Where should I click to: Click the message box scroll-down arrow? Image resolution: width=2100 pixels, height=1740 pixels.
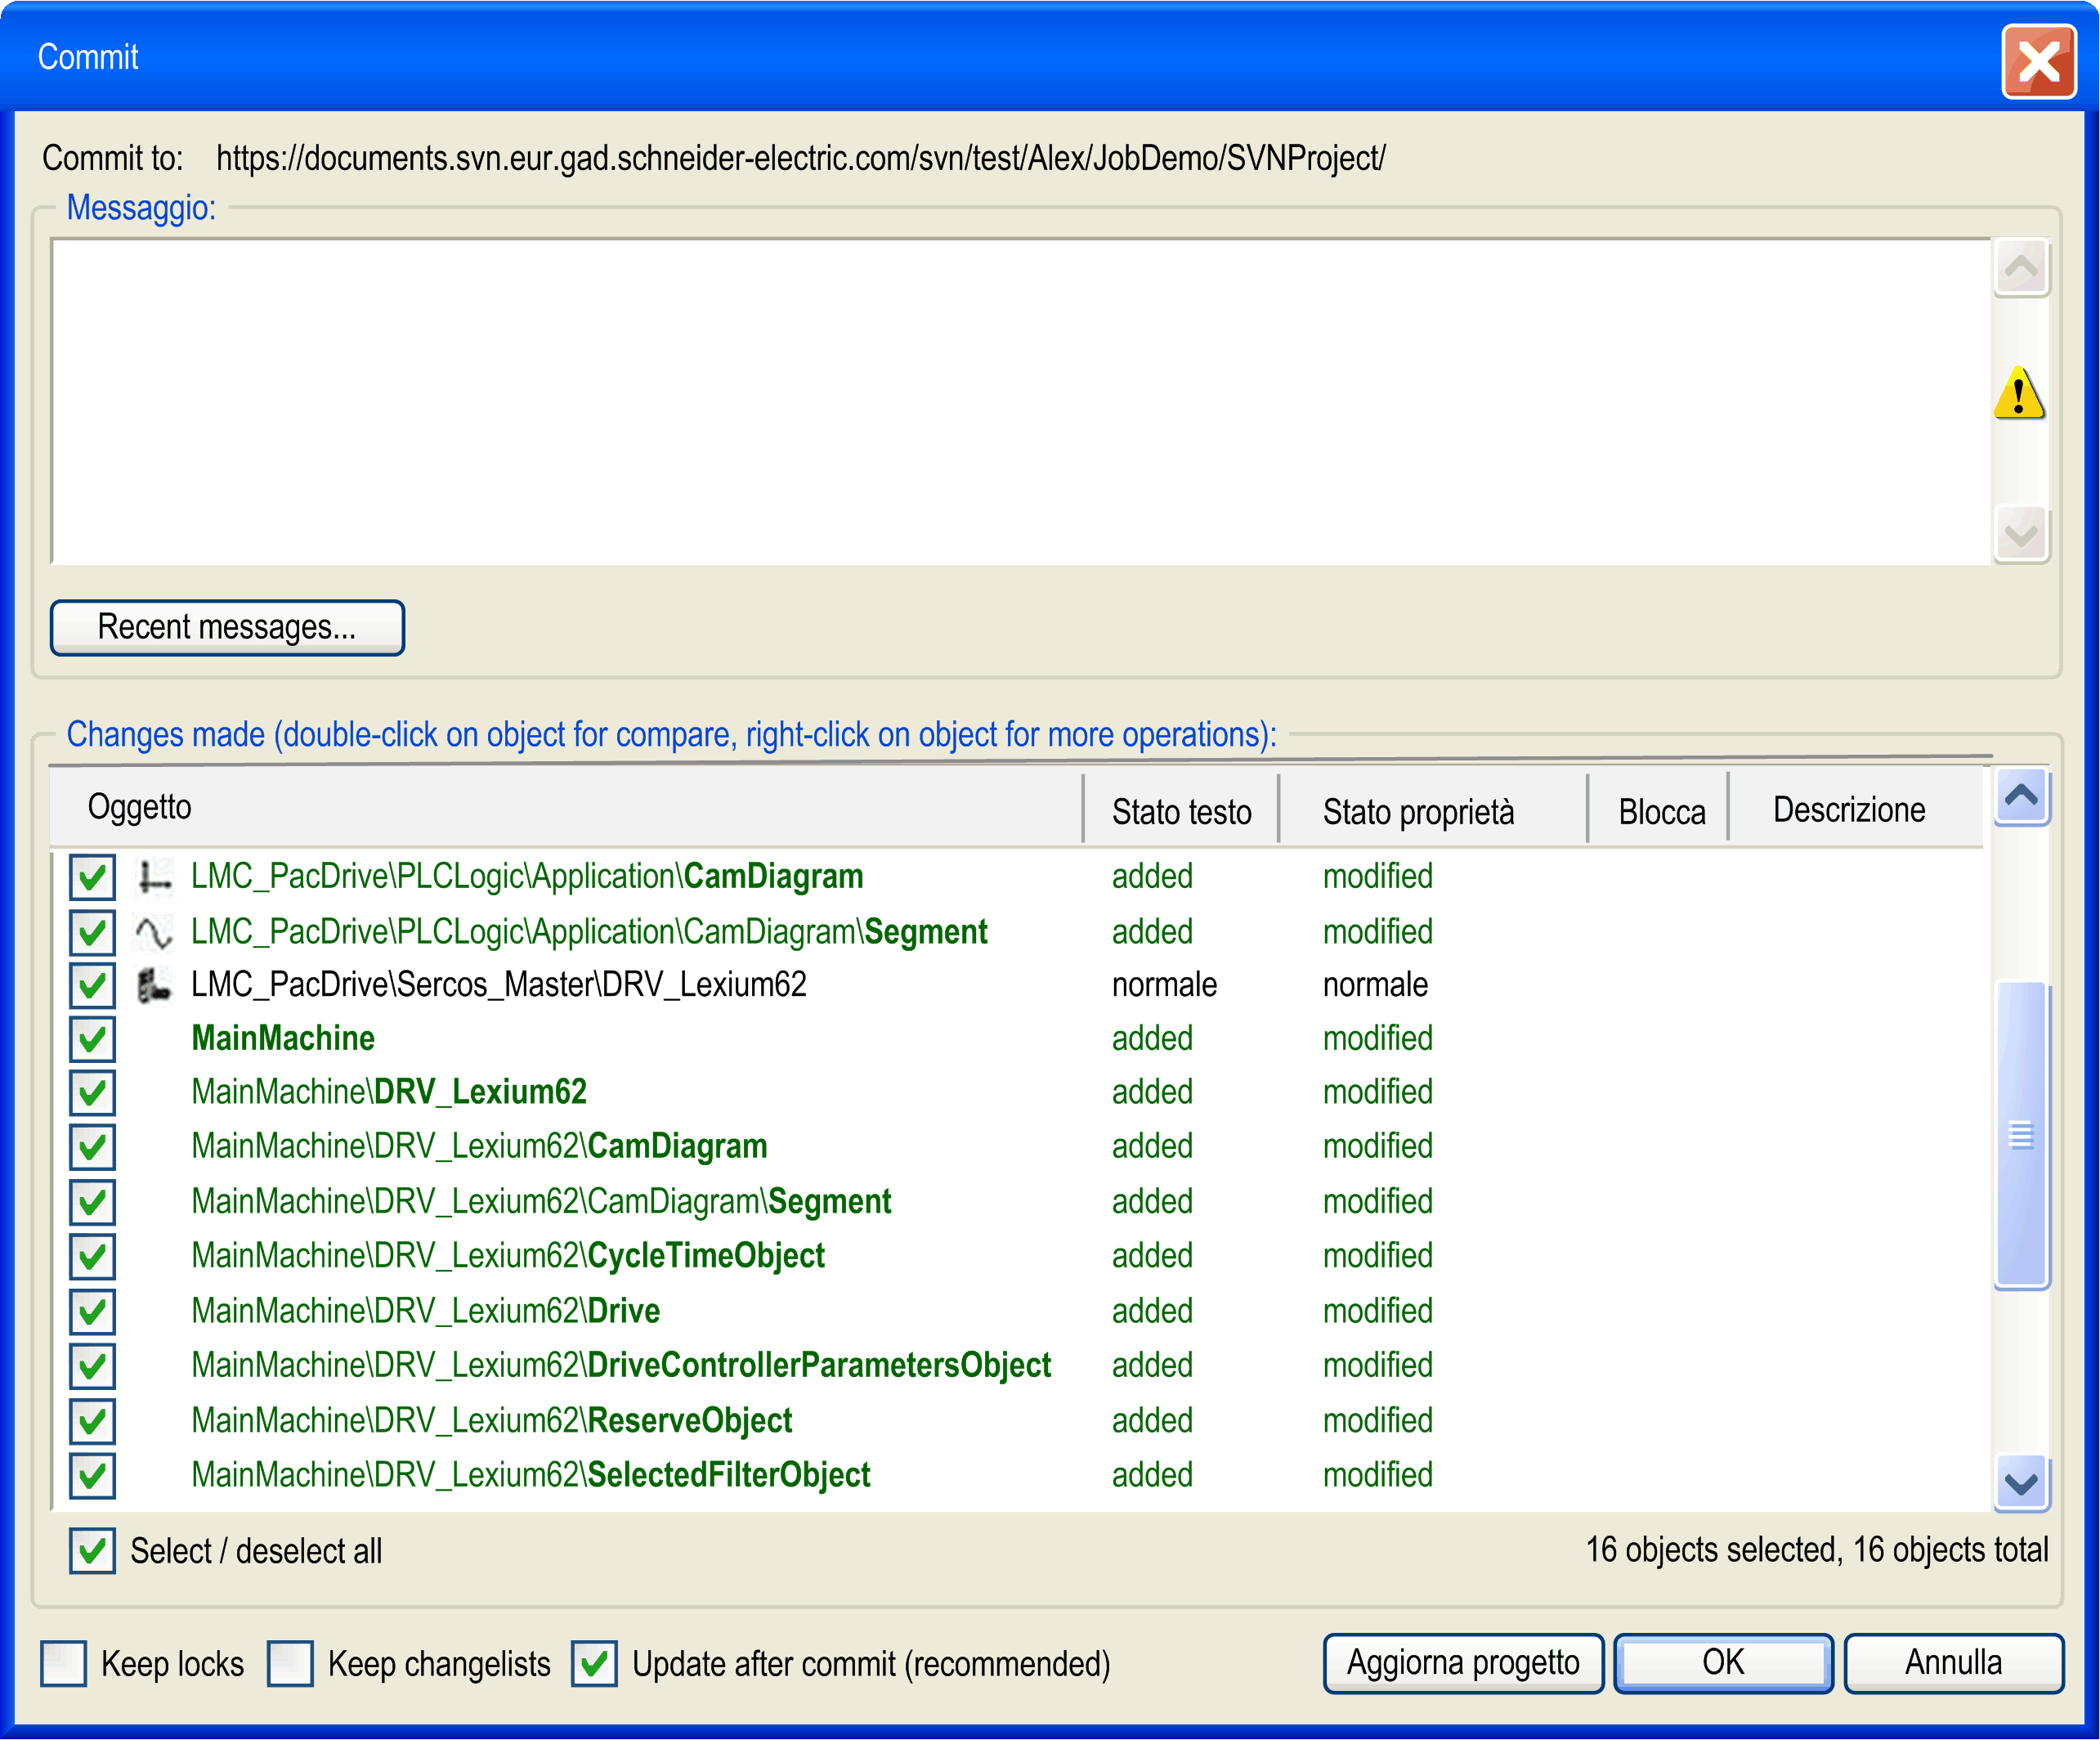[x=2021, y=534]
